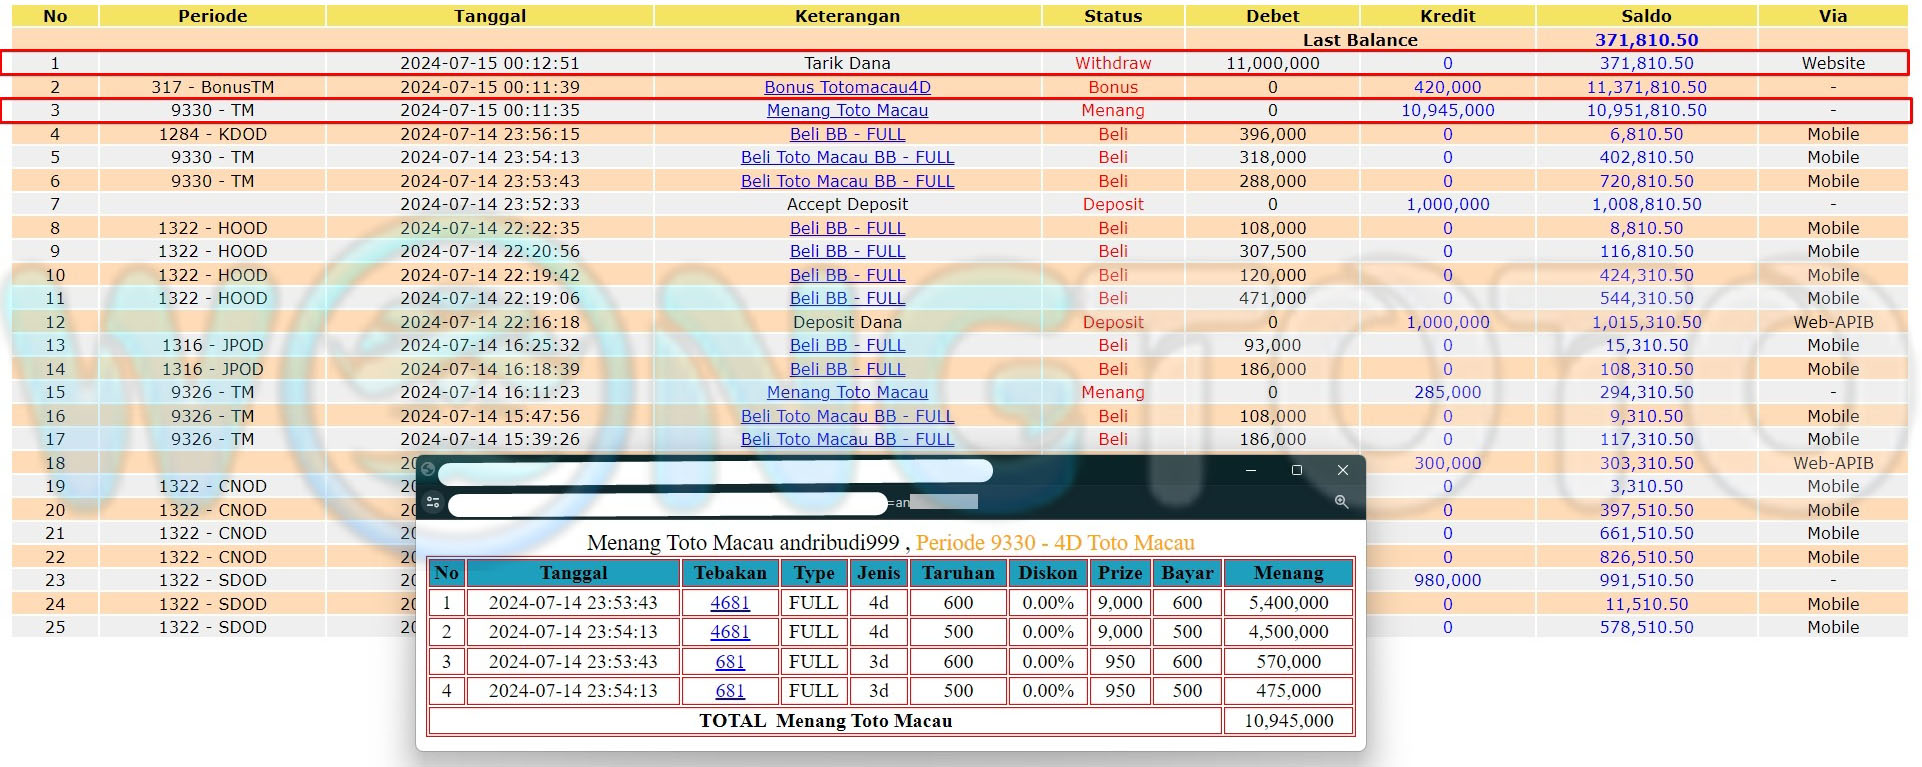Click the Saldo column header
The width and height of the screenshot is (1922, 767).
[x=1646, y=16]
